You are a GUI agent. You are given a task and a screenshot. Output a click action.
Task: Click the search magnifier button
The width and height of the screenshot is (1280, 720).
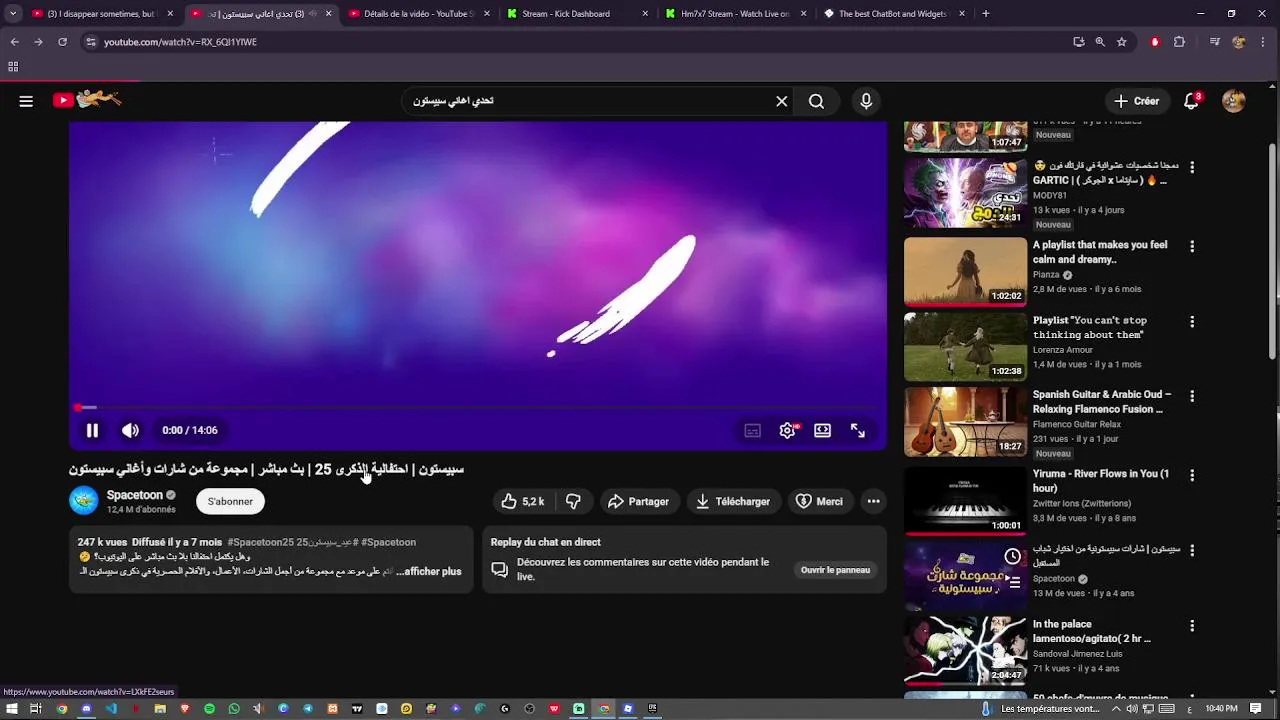pos(816,101)
